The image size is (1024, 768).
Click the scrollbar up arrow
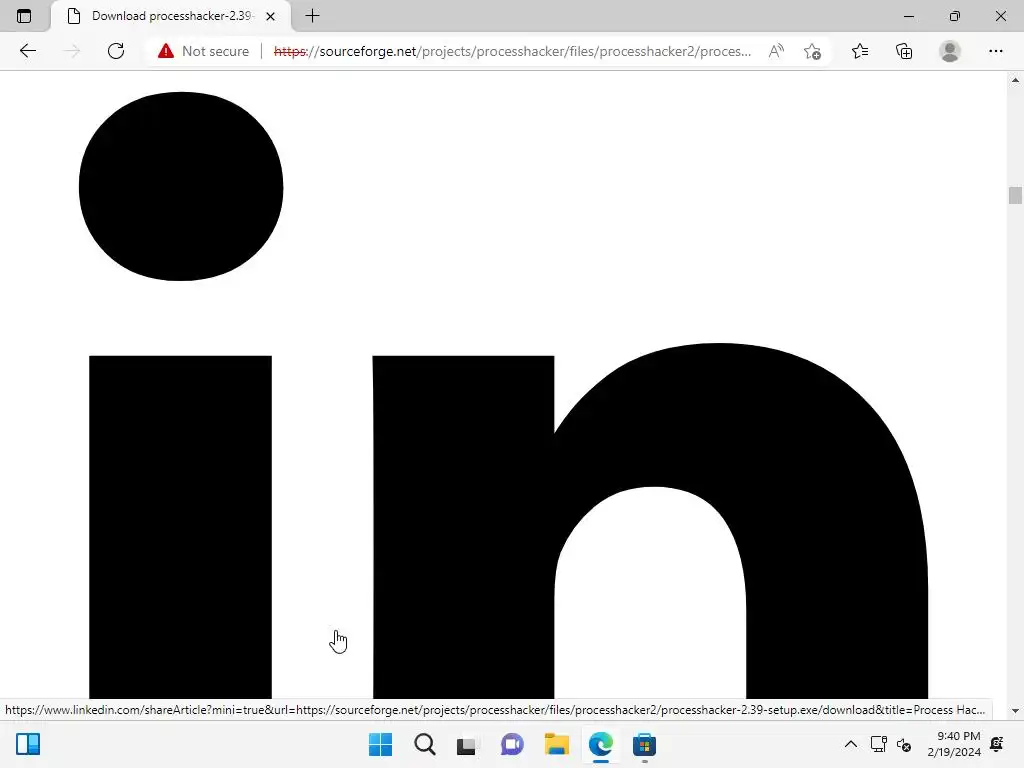point(1015,80)
